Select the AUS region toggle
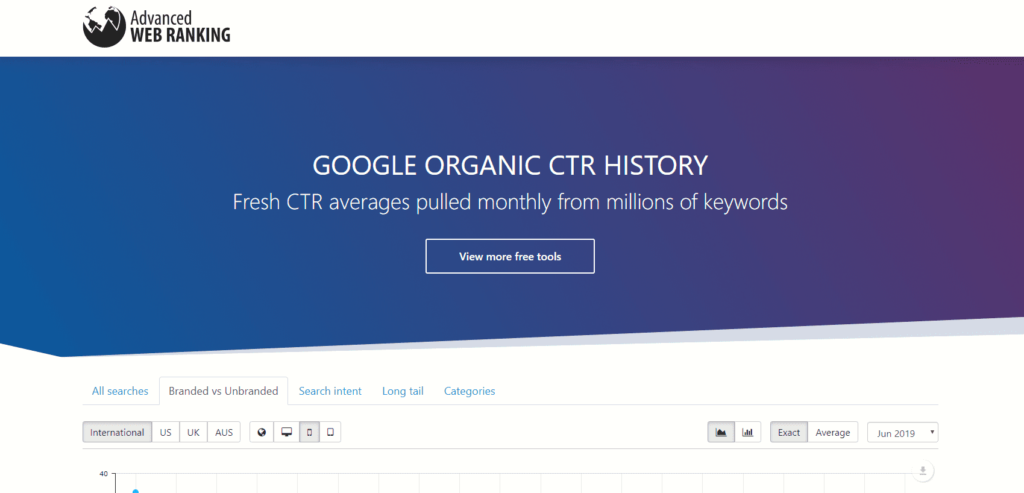1024x493 pixels. click(x=224, y=432)
